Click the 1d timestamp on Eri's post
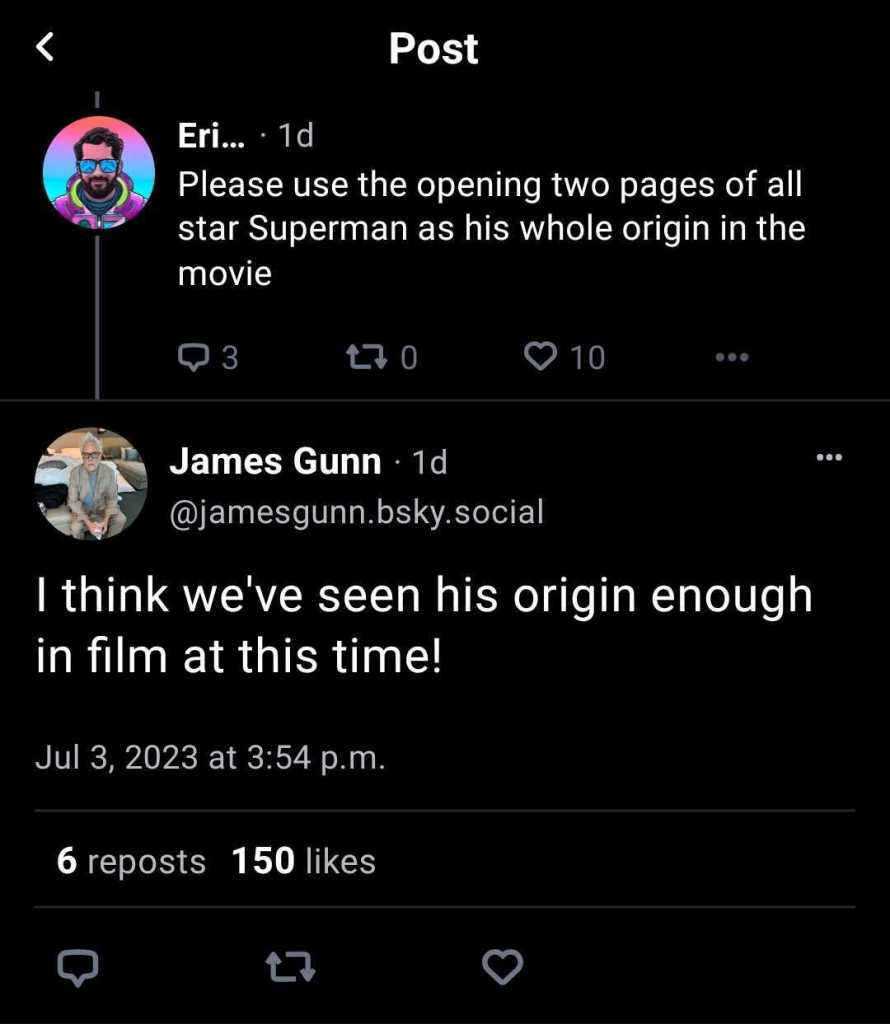The height and width of the screenshot is (1024, 890). [296, 135]
